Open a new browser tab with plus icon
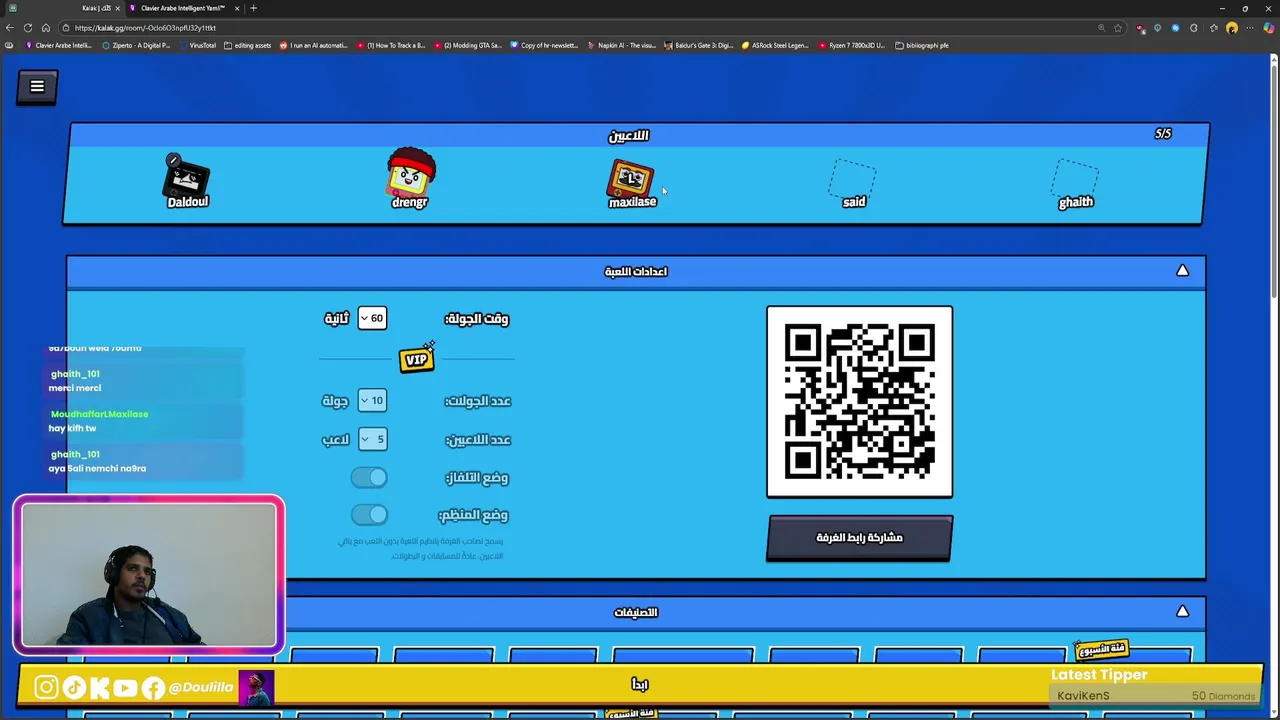 coord(253,8)
